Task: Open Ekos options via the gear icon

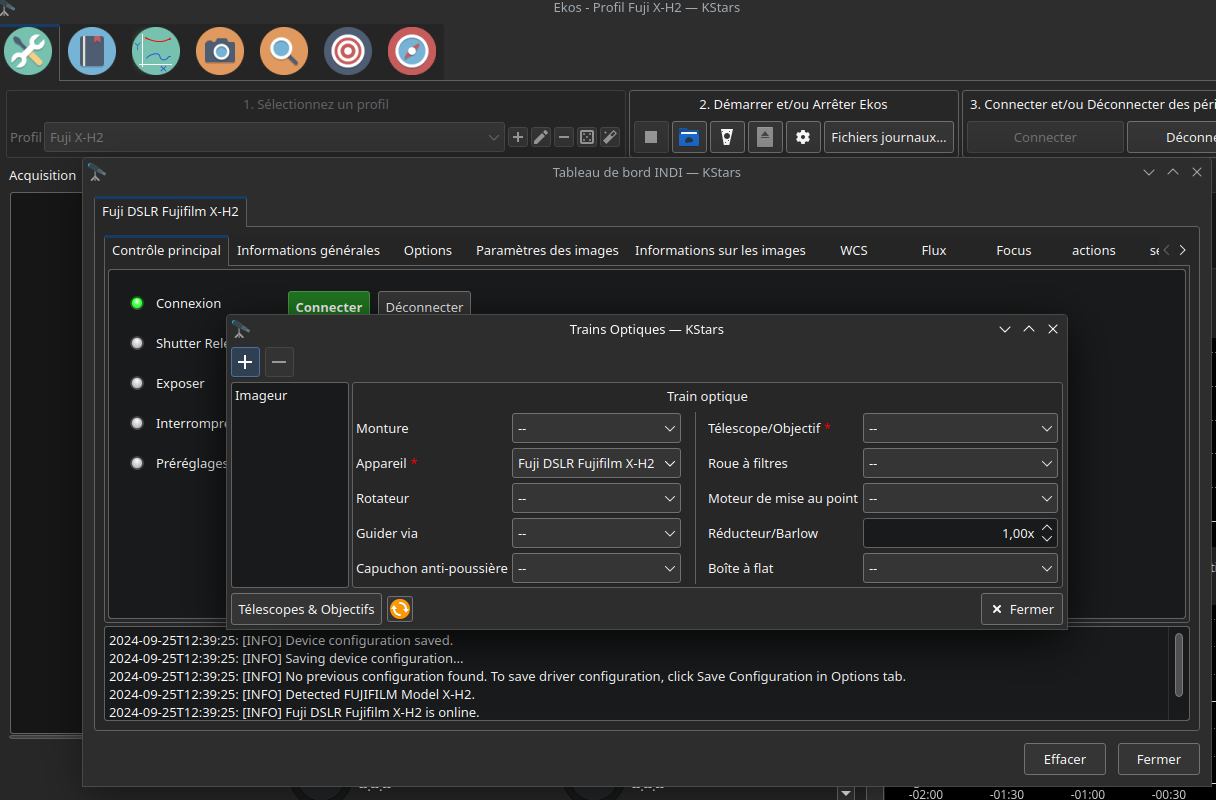Action: coord(803,137)
